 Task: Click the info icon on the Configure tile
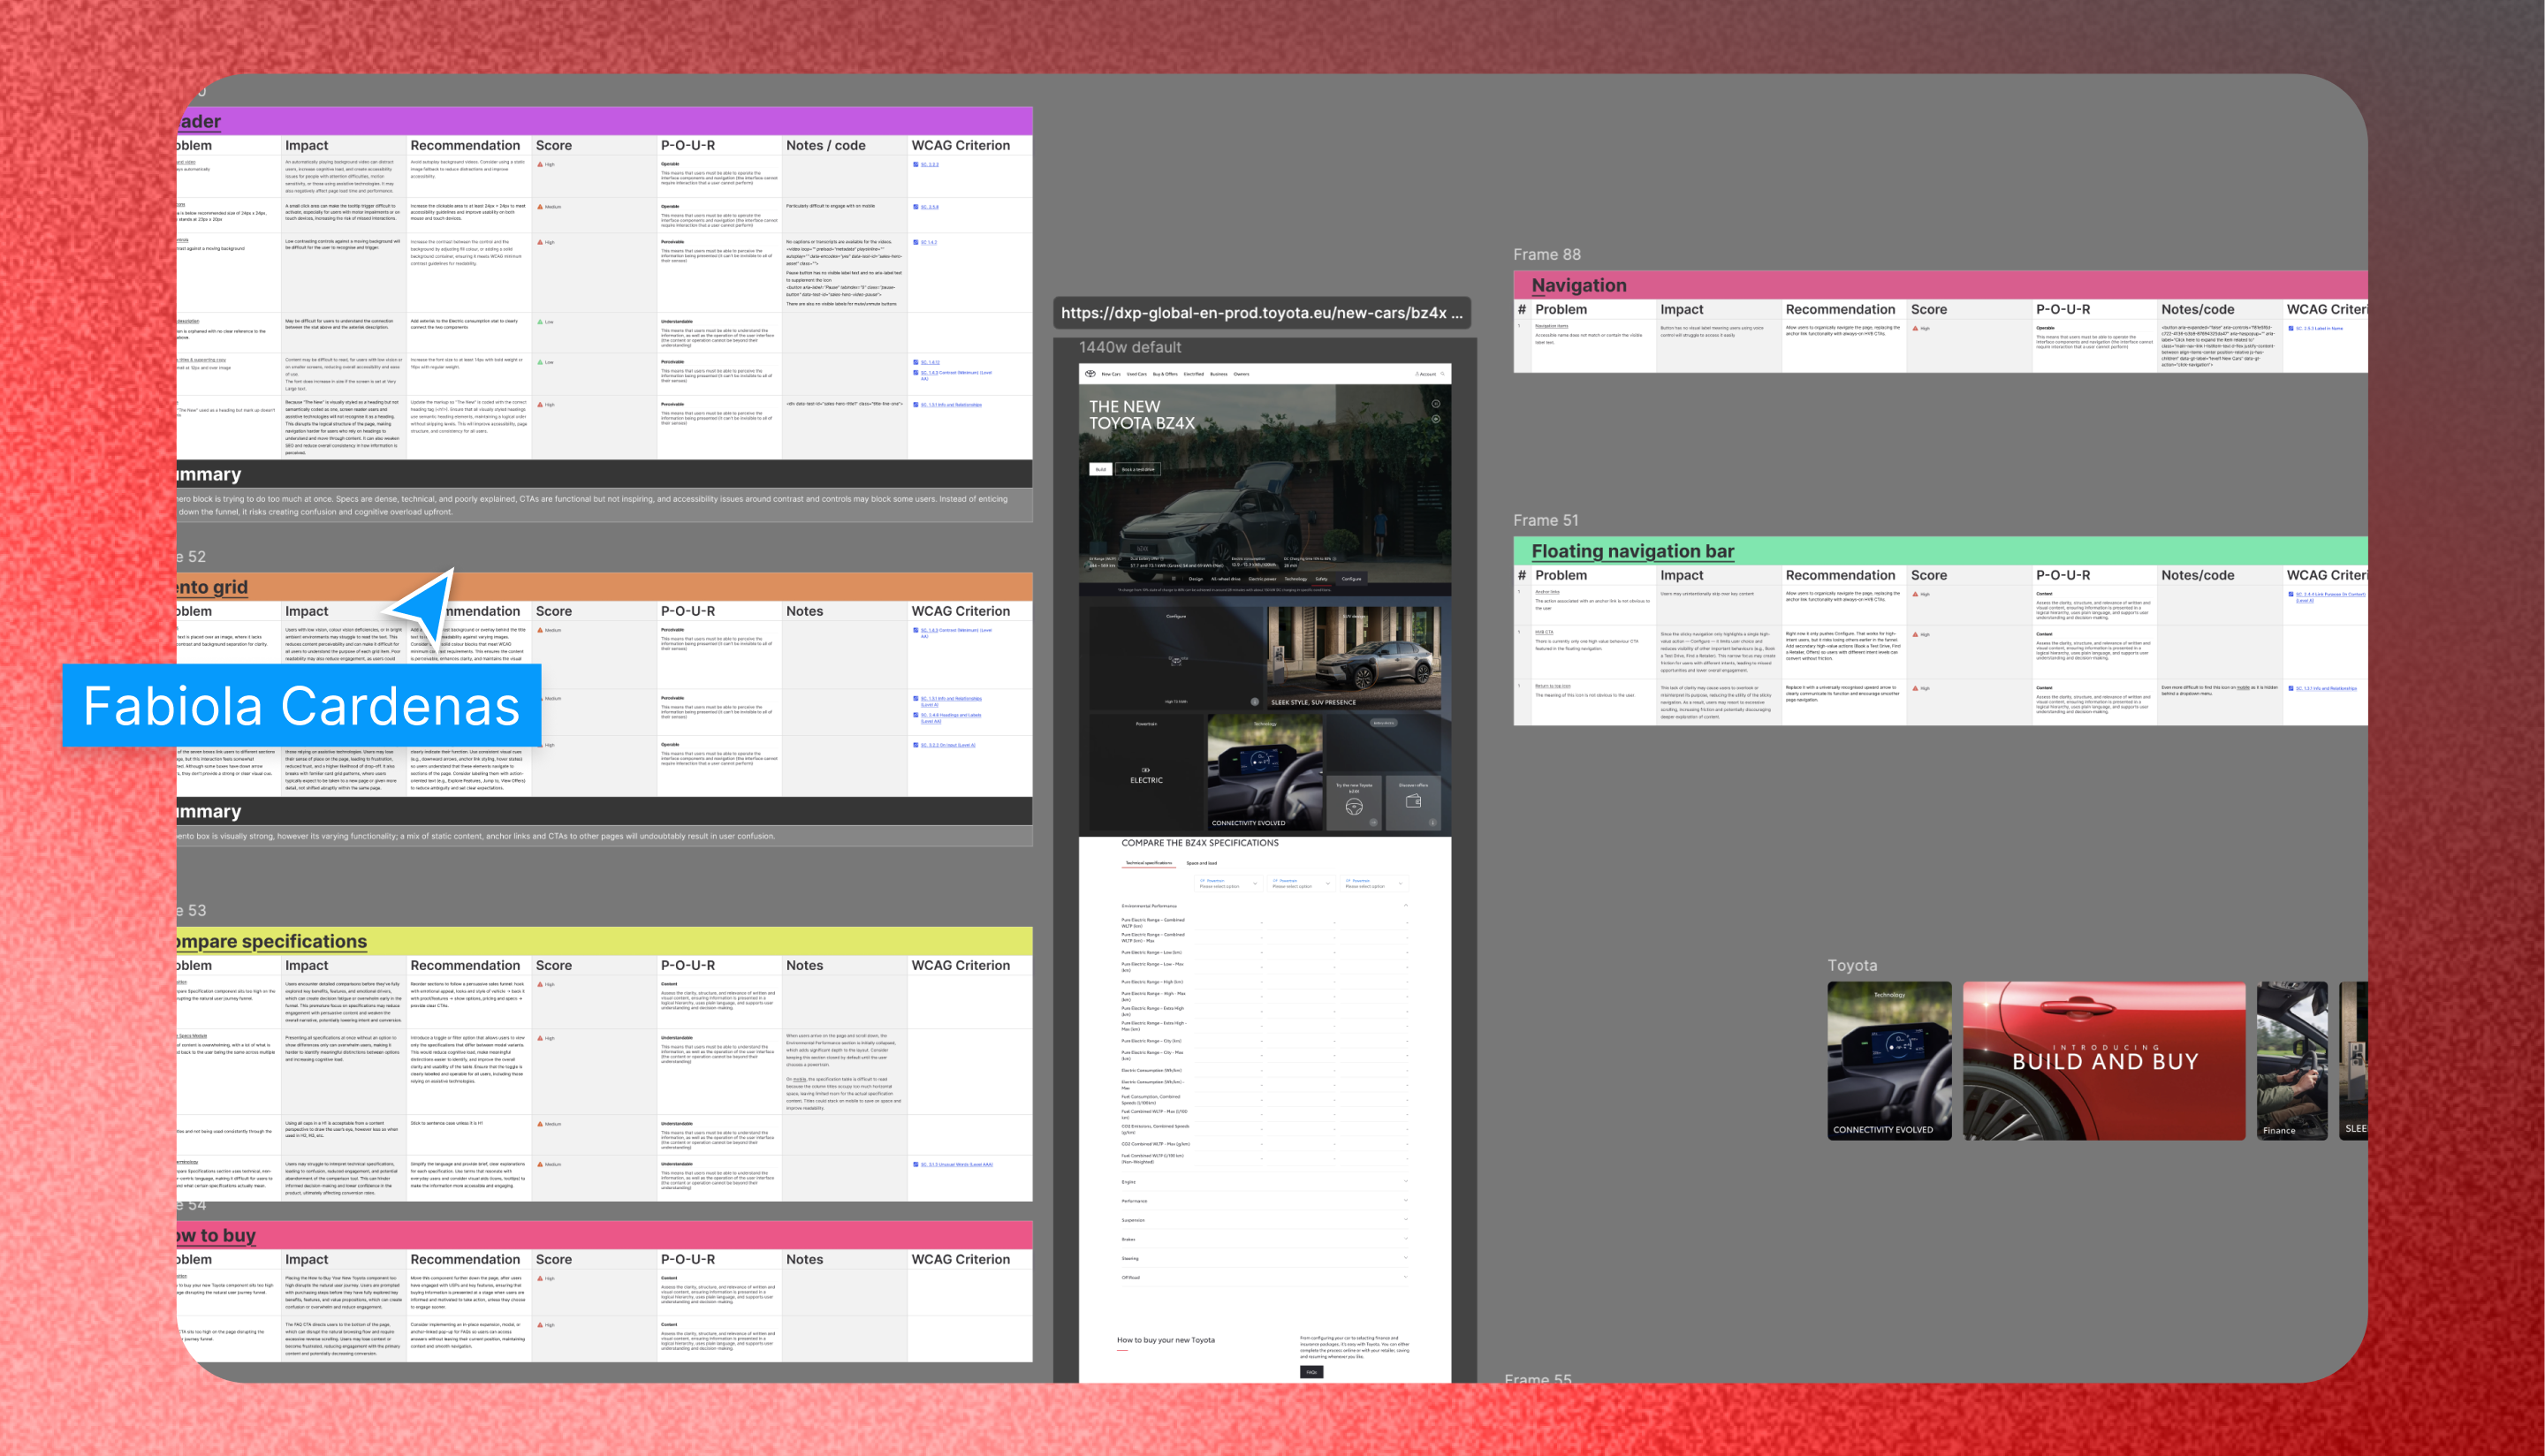[x=1255, y=702]
